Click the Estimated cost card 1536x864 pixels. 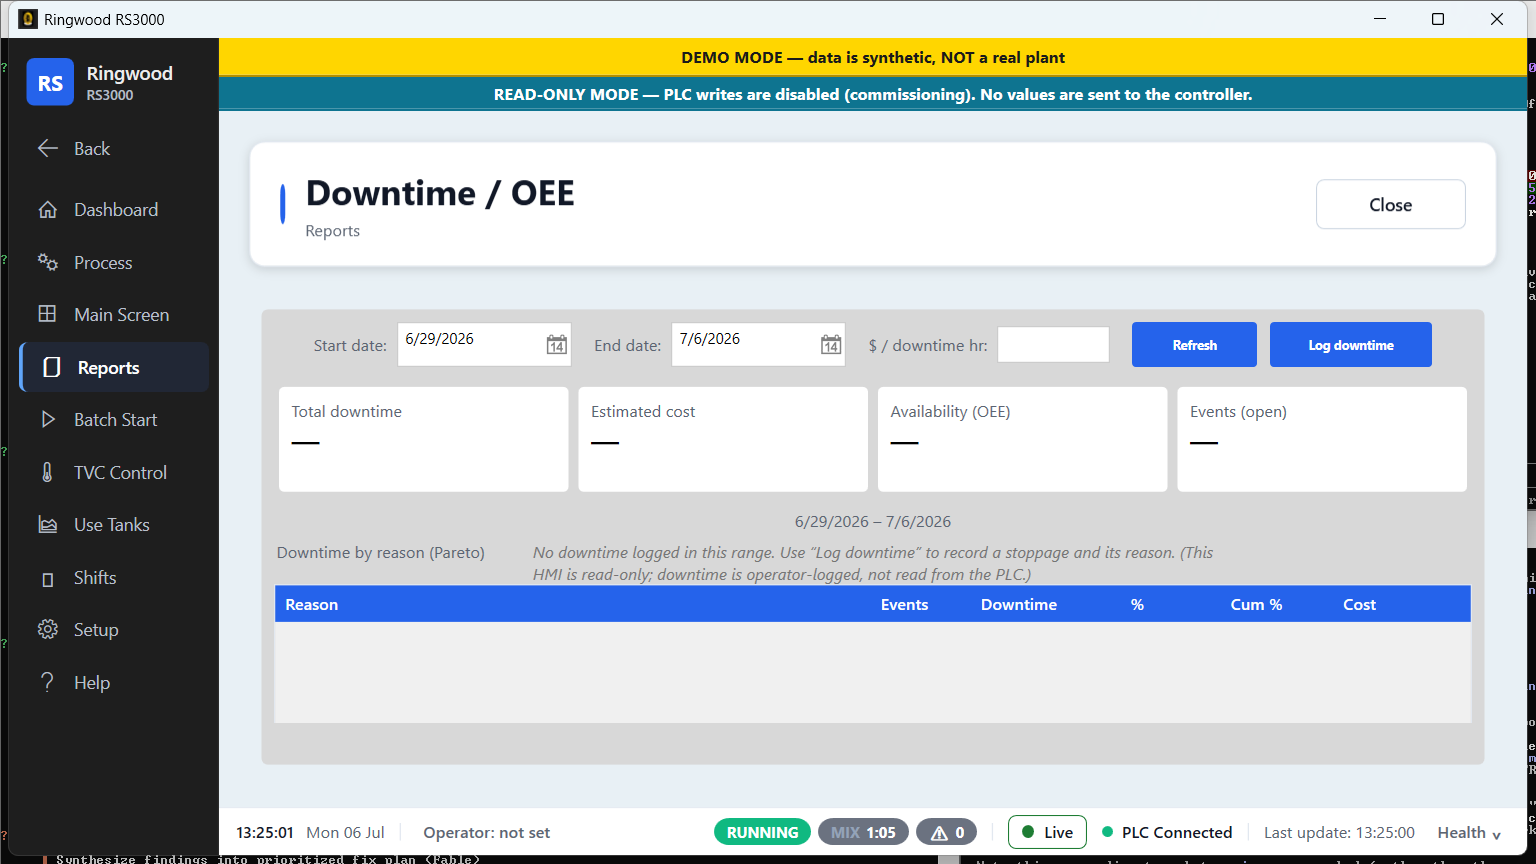(723, 439)
